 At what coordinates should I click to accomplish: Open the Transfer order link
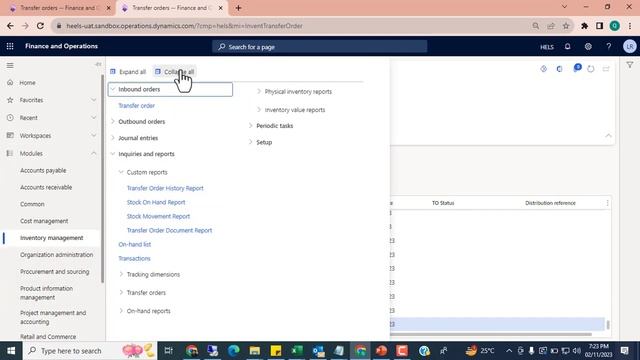[136, 106]
